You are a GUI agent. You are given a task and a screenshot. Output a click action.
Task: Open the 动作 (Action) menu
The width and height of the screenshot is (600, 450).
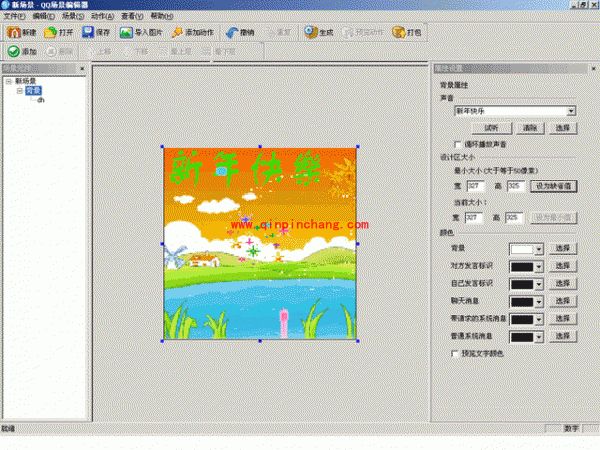tap(103, 16)
